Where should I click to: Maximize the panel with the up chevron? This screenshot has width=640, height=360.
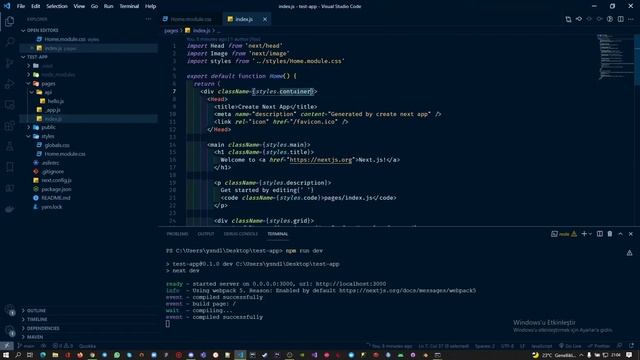[x=620, y=234]
